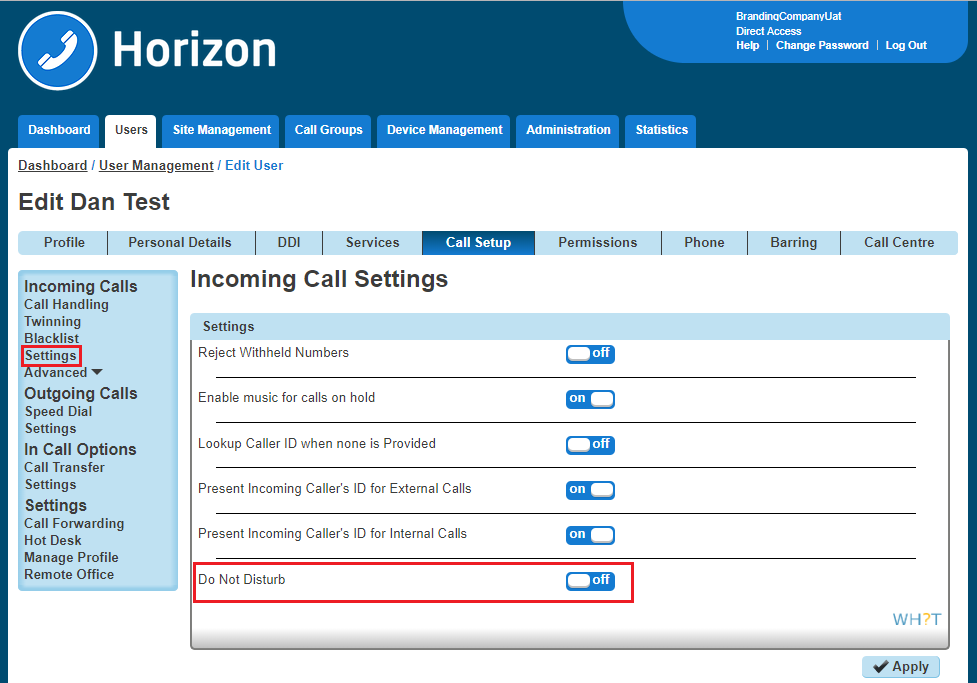Open Twinning in the sidebar
The width and height of the screenshot is (977, 683).
point(52,322)
